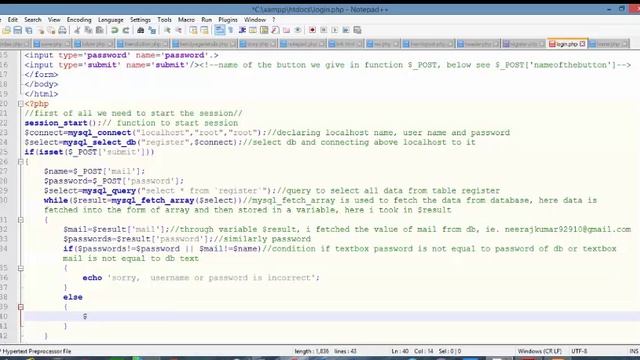The height and width of the screenshot is (360, 640).
Task: Open the Settings menu
Action: (x=140, y=20)
